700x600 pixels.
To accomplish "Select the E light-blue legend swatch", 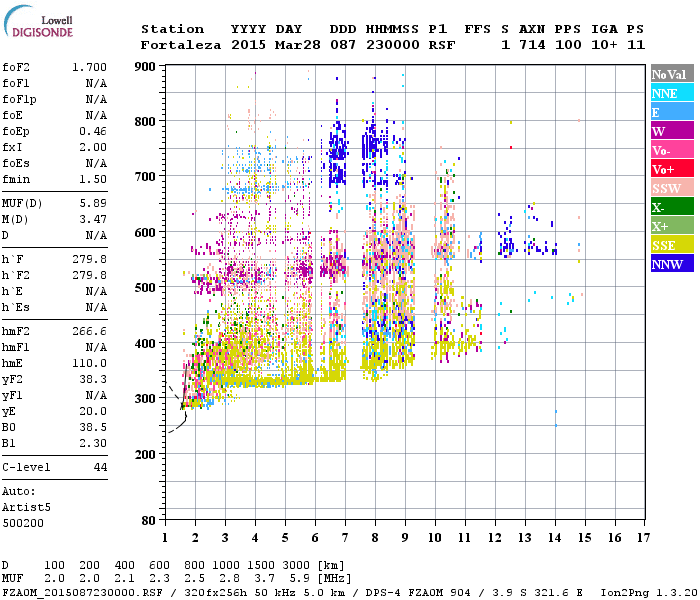I will (x=672, y=112).
